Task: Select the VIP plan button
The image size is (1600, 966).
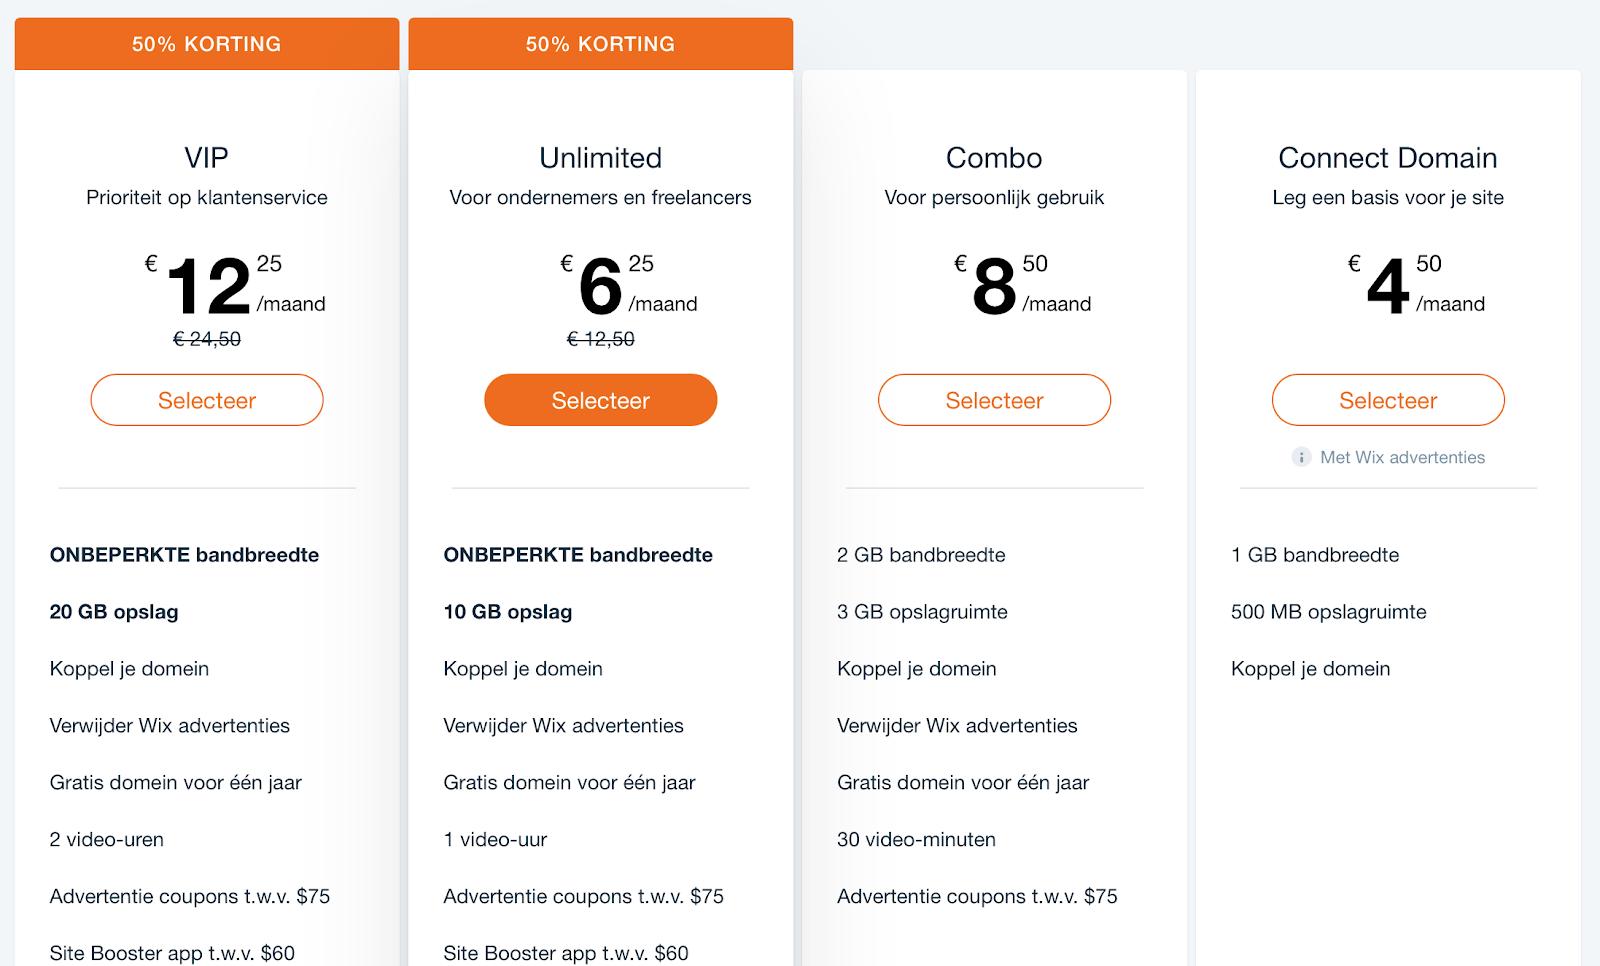Action: click(x=207, y=400)
